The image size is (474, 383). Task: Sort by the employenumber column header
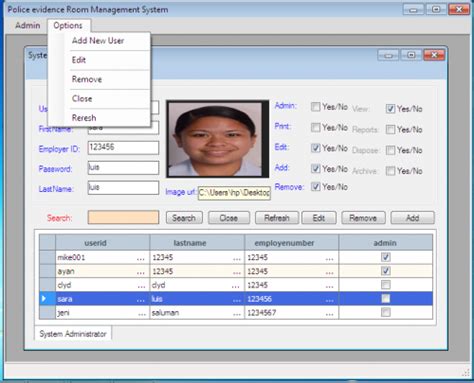[292, 243]
